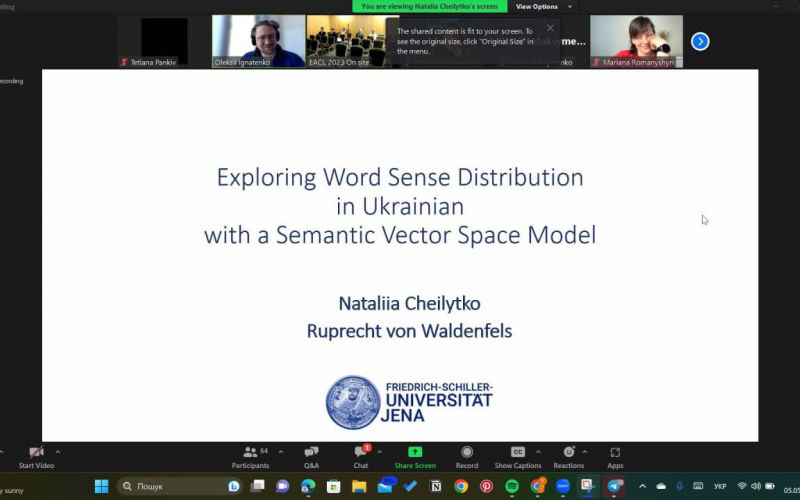Expand the caret next to Participants
Screen dimensions: 800x500
[281, 452]
